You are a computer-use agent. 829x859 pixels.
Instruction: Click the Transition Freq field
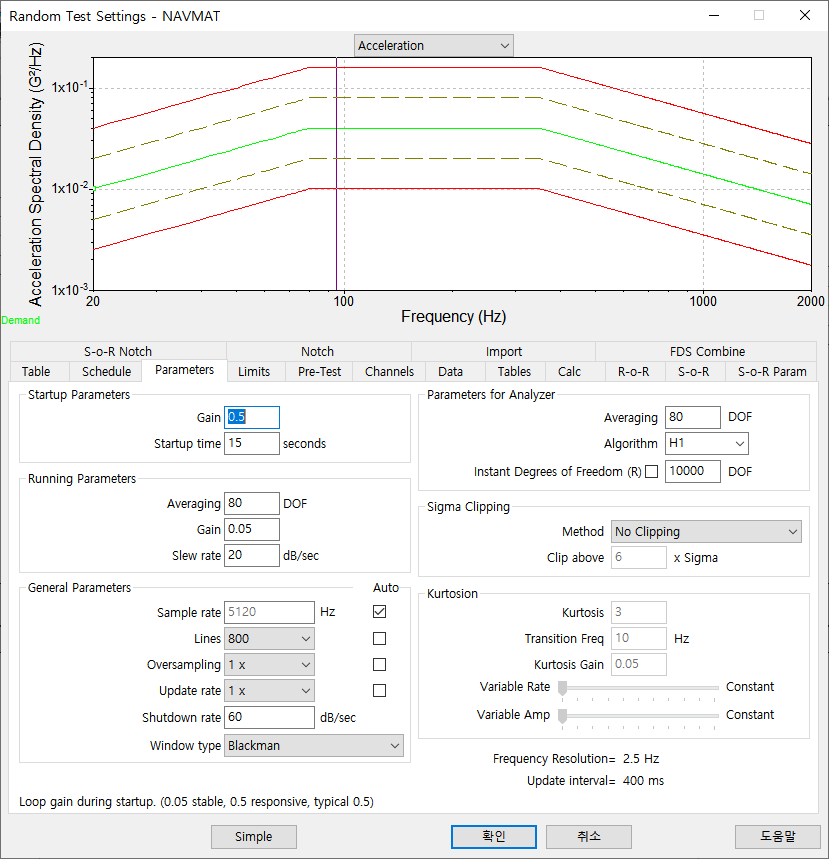pyautogui.click(x=639, y=638)
